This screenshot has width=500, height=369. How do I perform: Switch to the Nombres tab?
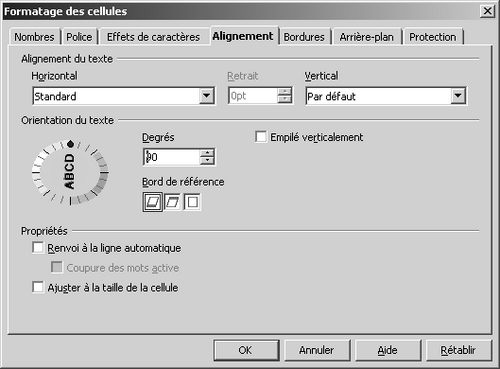tap(34, 37)
